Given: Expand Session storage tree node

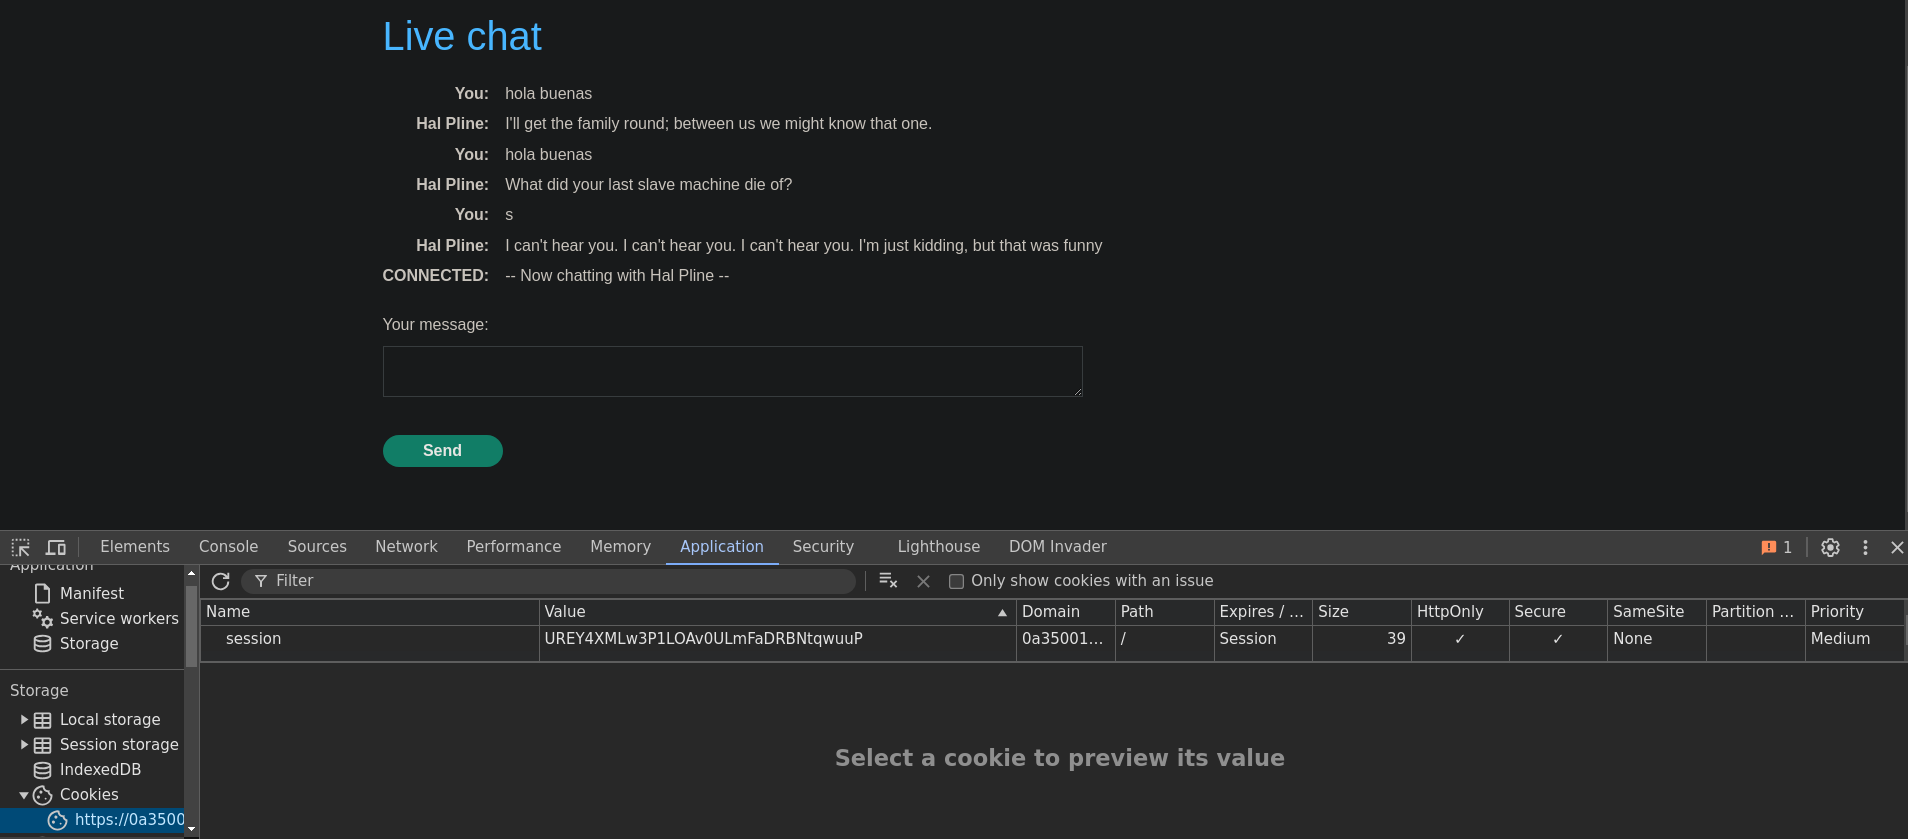Looking at the screenshot, I should 24,745.
